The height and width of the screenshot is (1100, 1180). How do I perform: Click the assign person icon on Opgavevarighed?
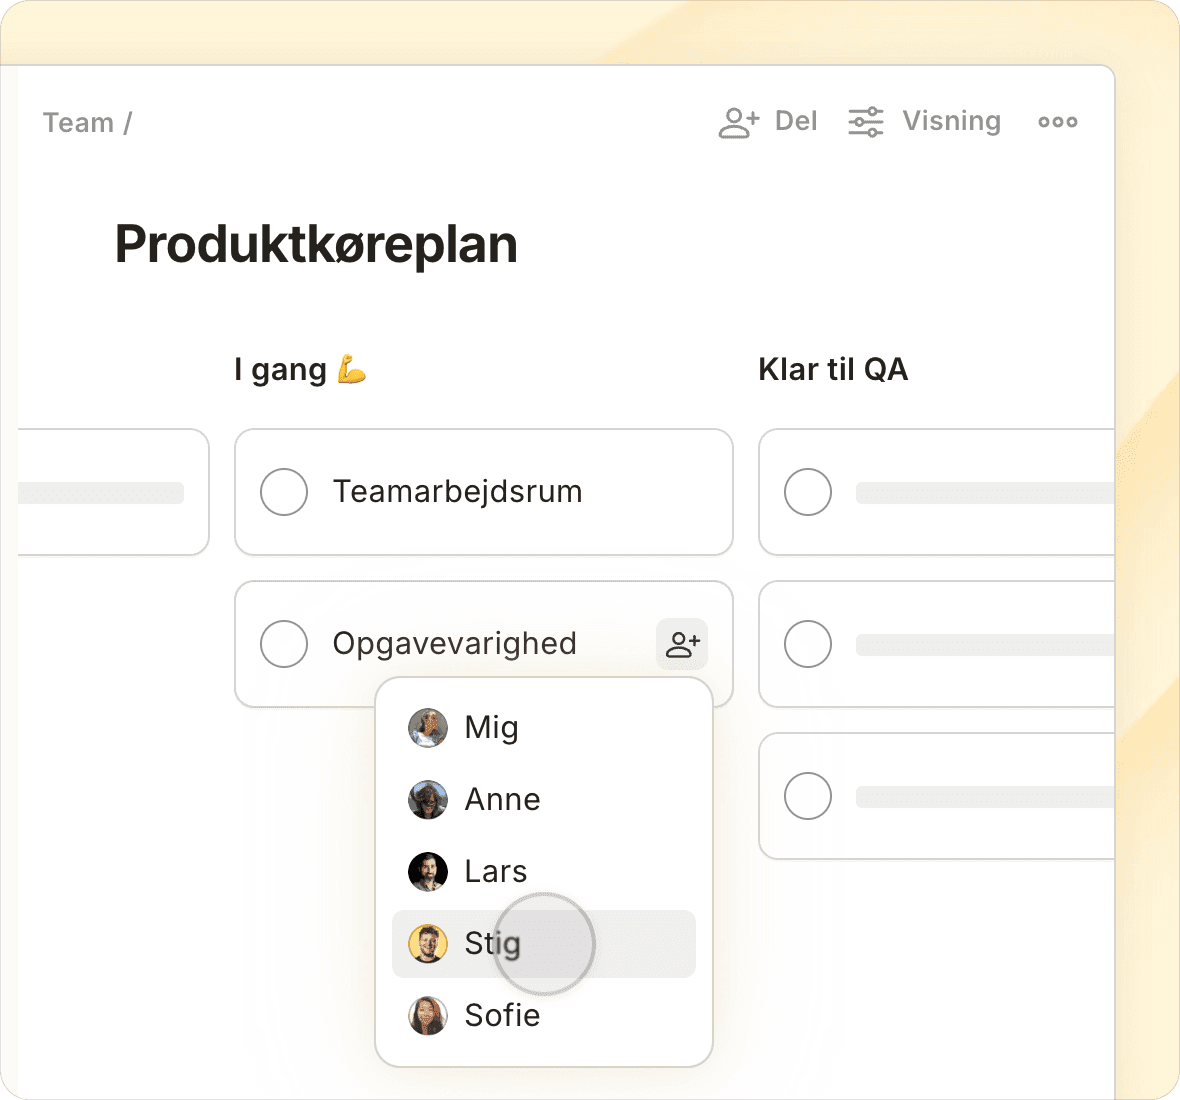tap(682, 644)
